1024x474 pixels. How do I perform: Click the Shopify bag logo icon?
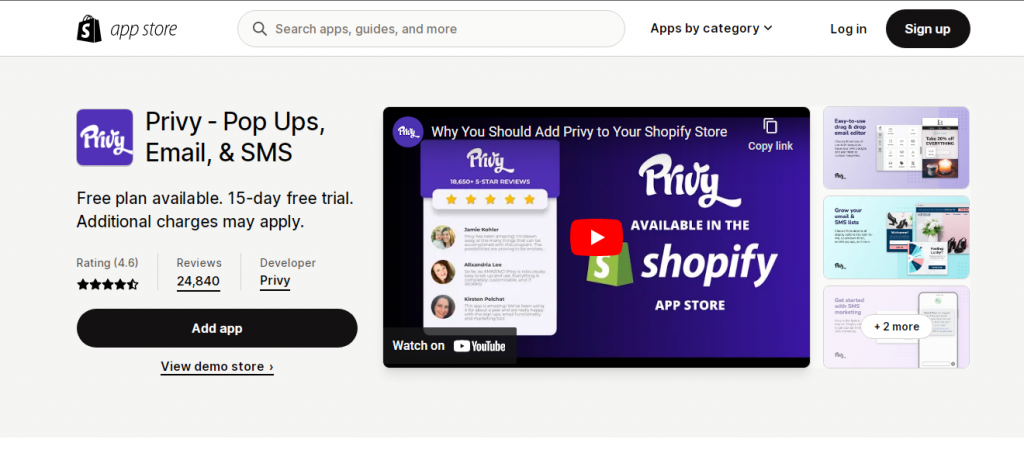click(x=89, y=29)
